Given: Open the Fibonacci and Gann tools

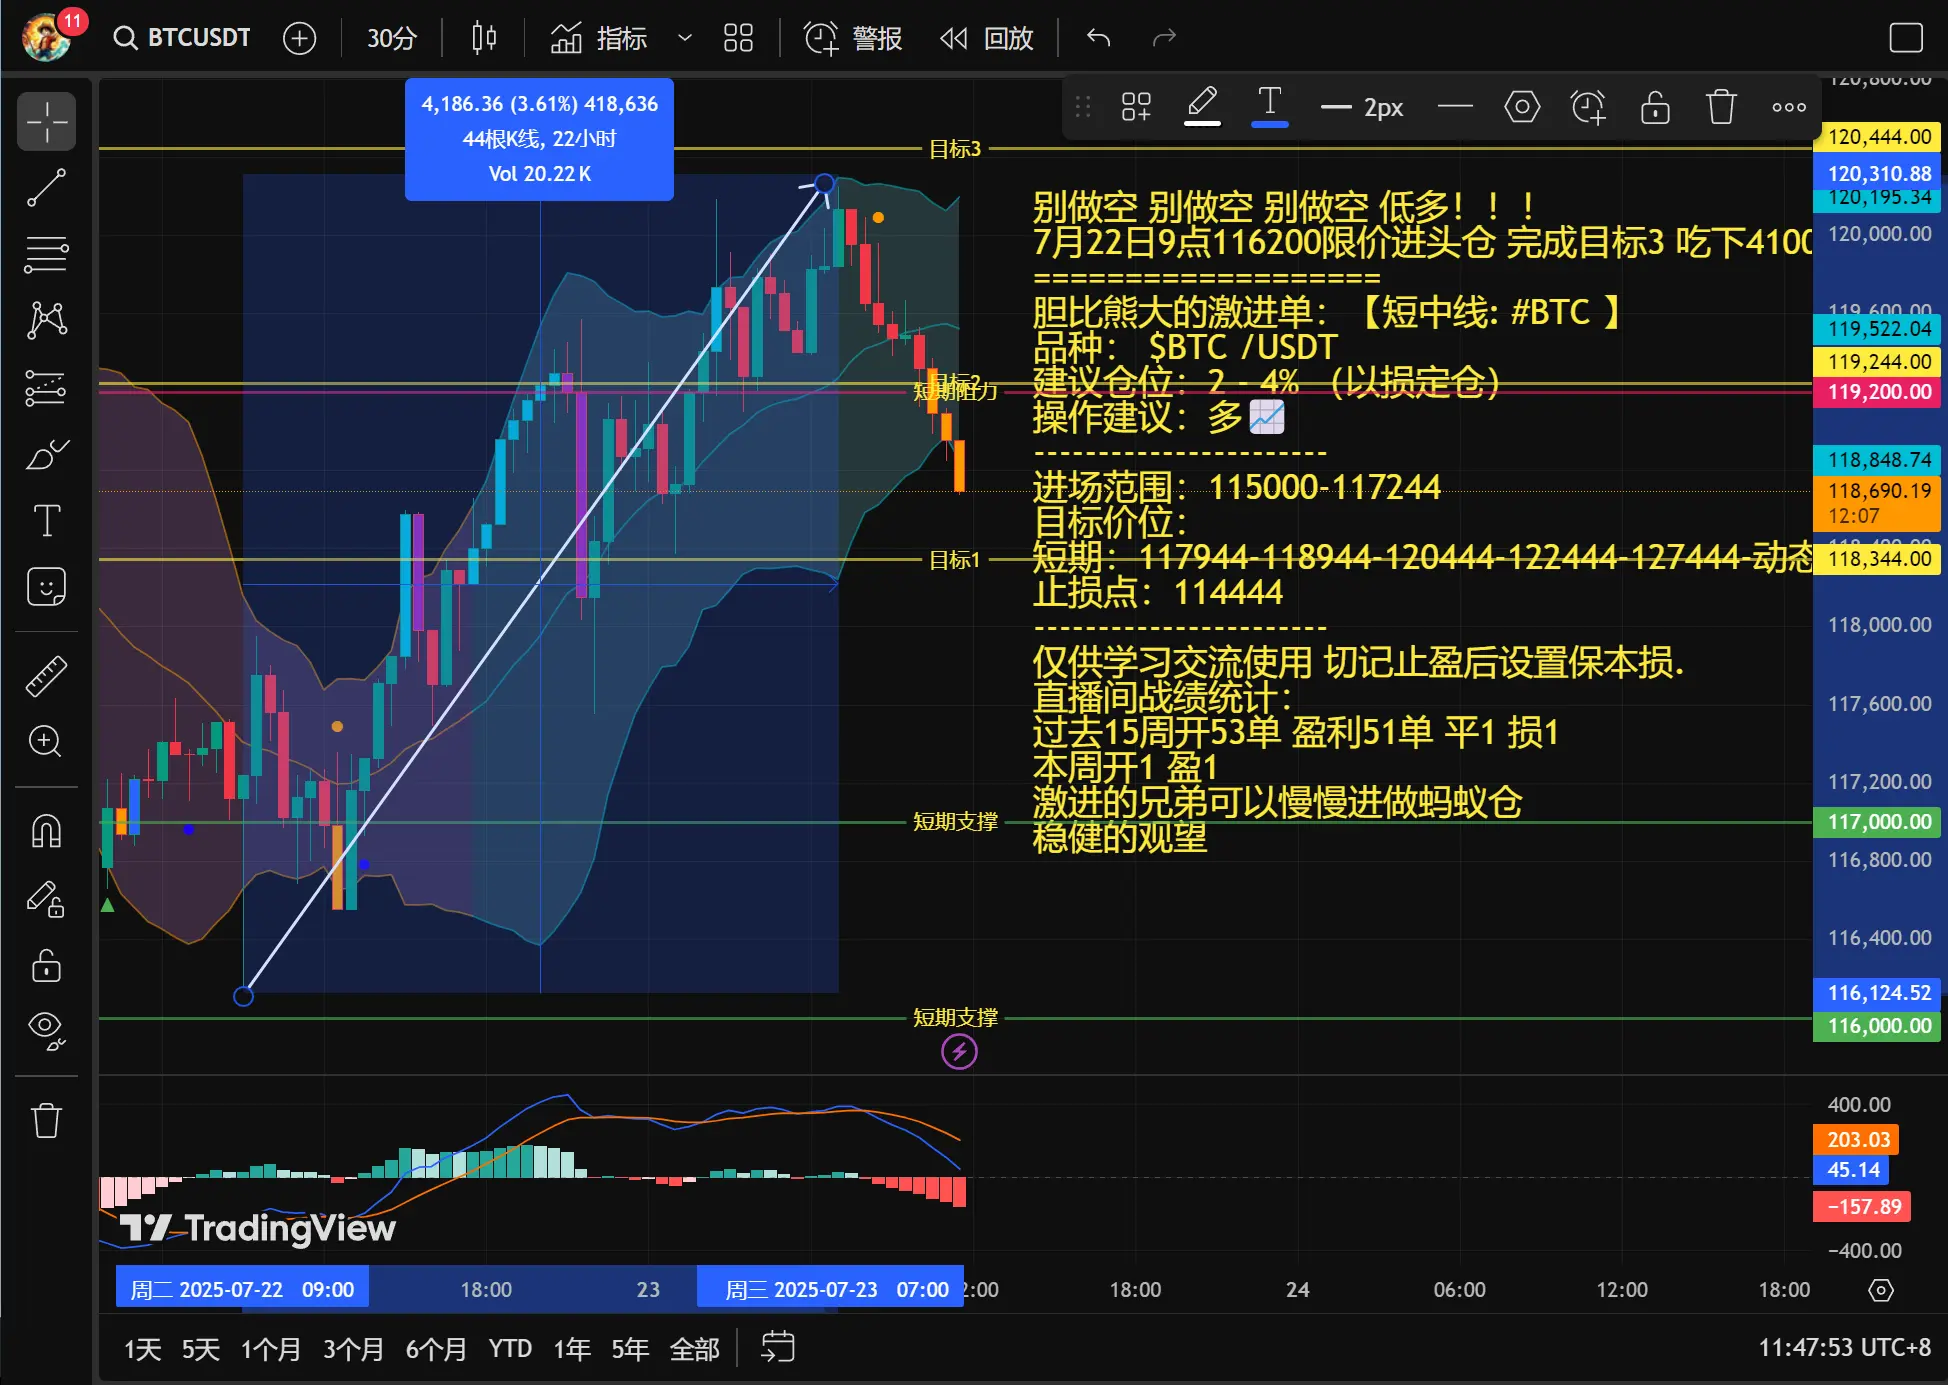Looking at the screenshot, I should point(47,254).
